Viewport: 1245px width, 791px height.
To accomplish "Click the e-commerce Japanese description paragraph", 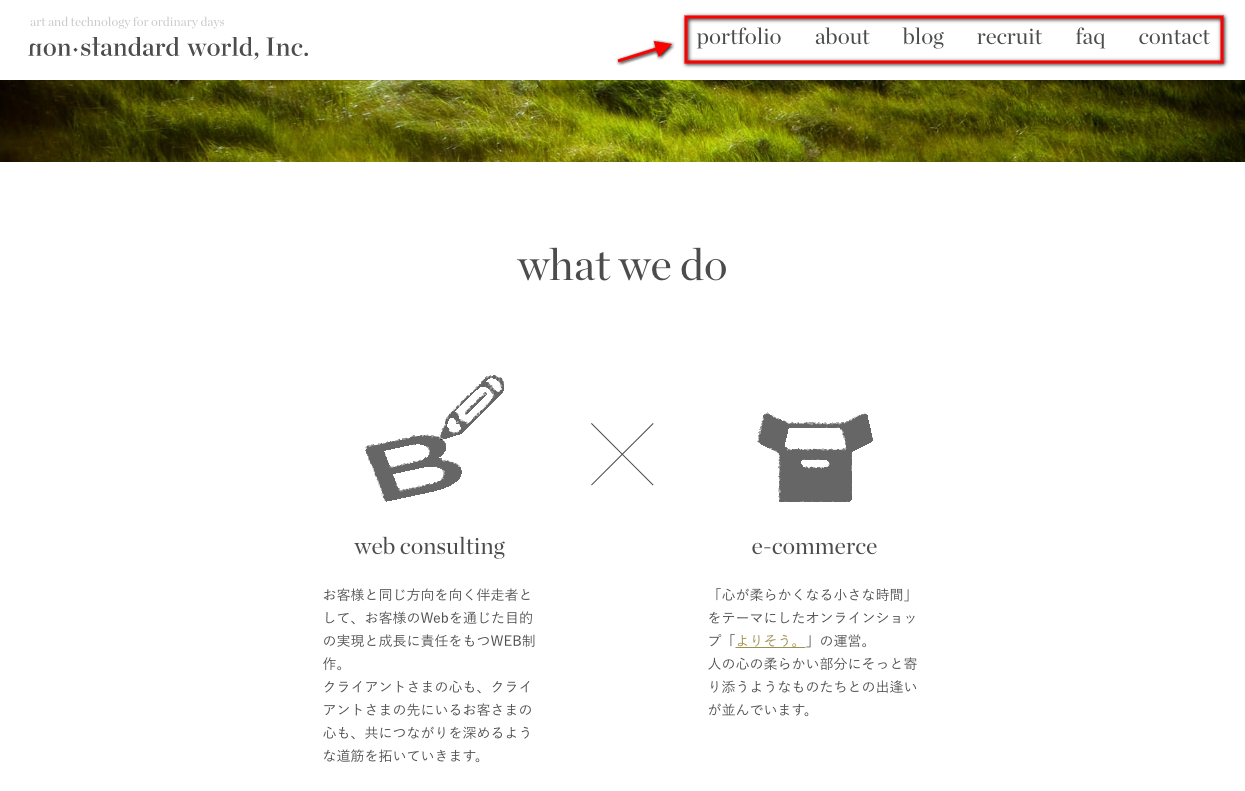I will coord(813,652).
